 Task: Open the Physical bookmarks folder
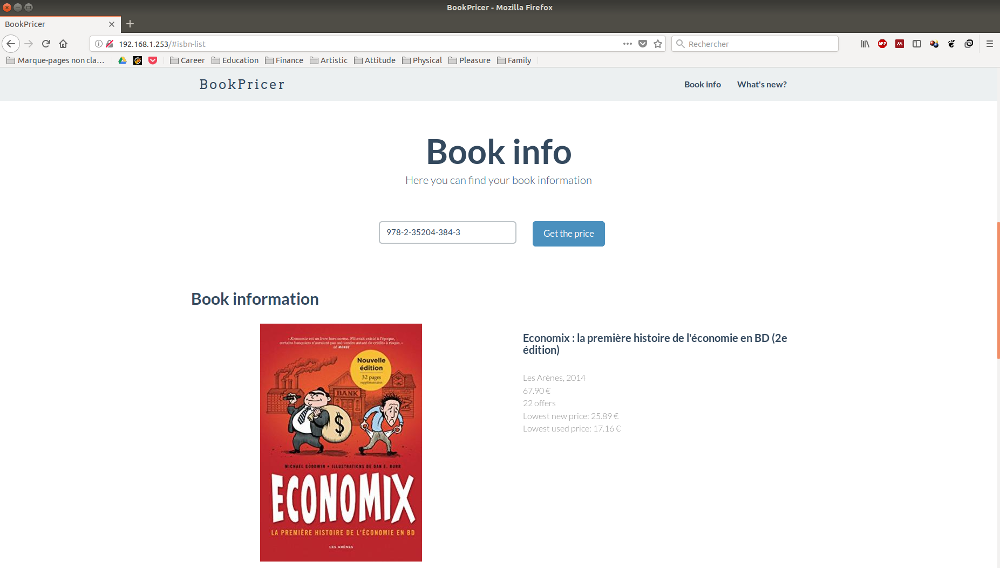click(422, 61)
